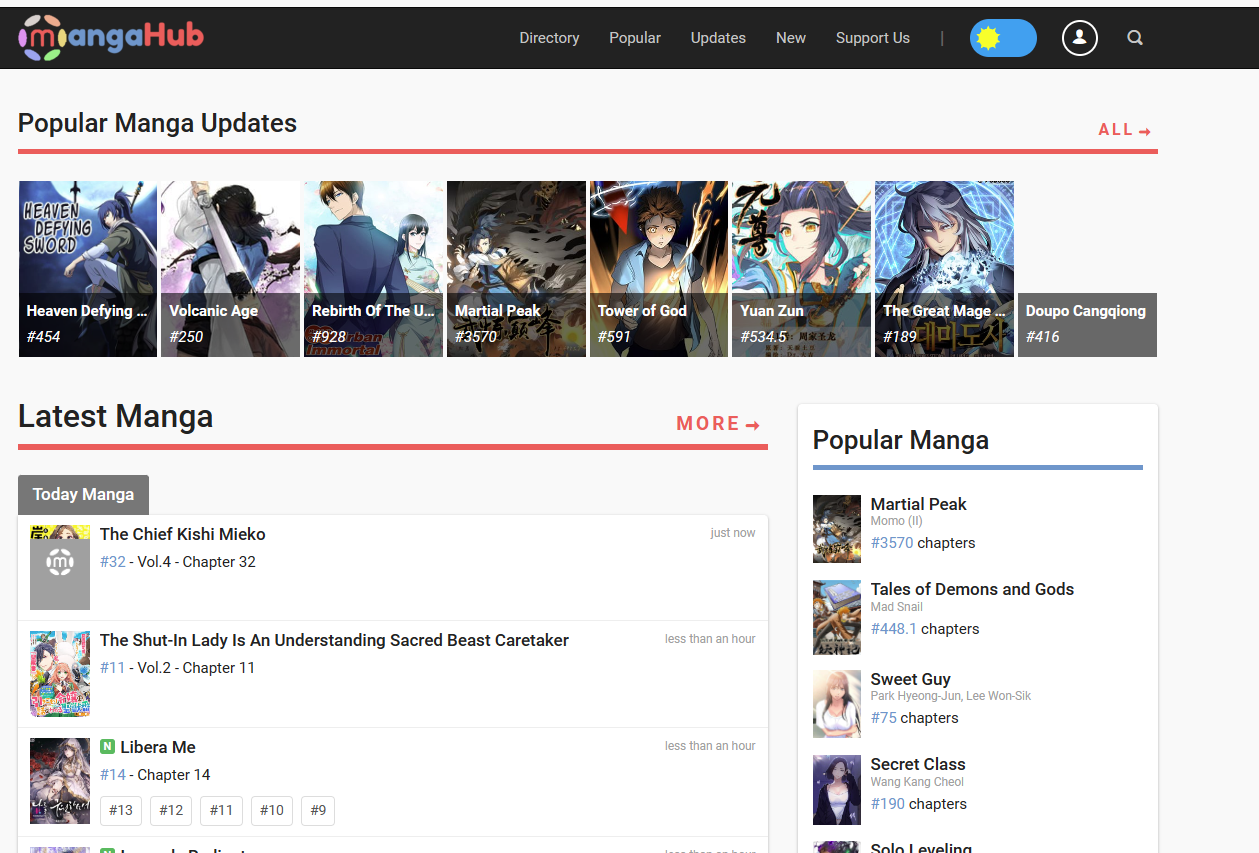Image resolution: width=1259 pixels, height=853 pixels.
Task: Open The Chief Kishi Mieko title
Action: click(x=183, y=534)
